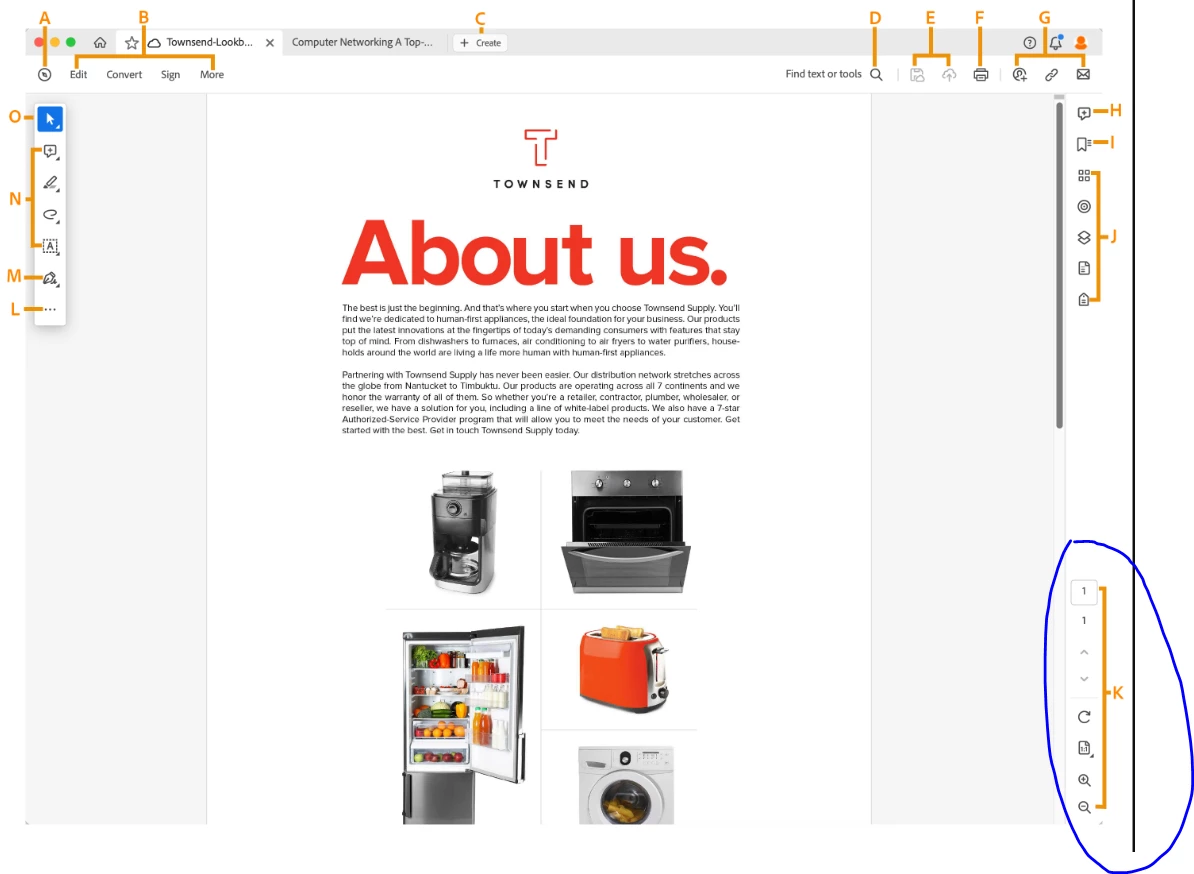Open the document page panel icon
Screen dimensions: 1194x874
[1084, 268]
